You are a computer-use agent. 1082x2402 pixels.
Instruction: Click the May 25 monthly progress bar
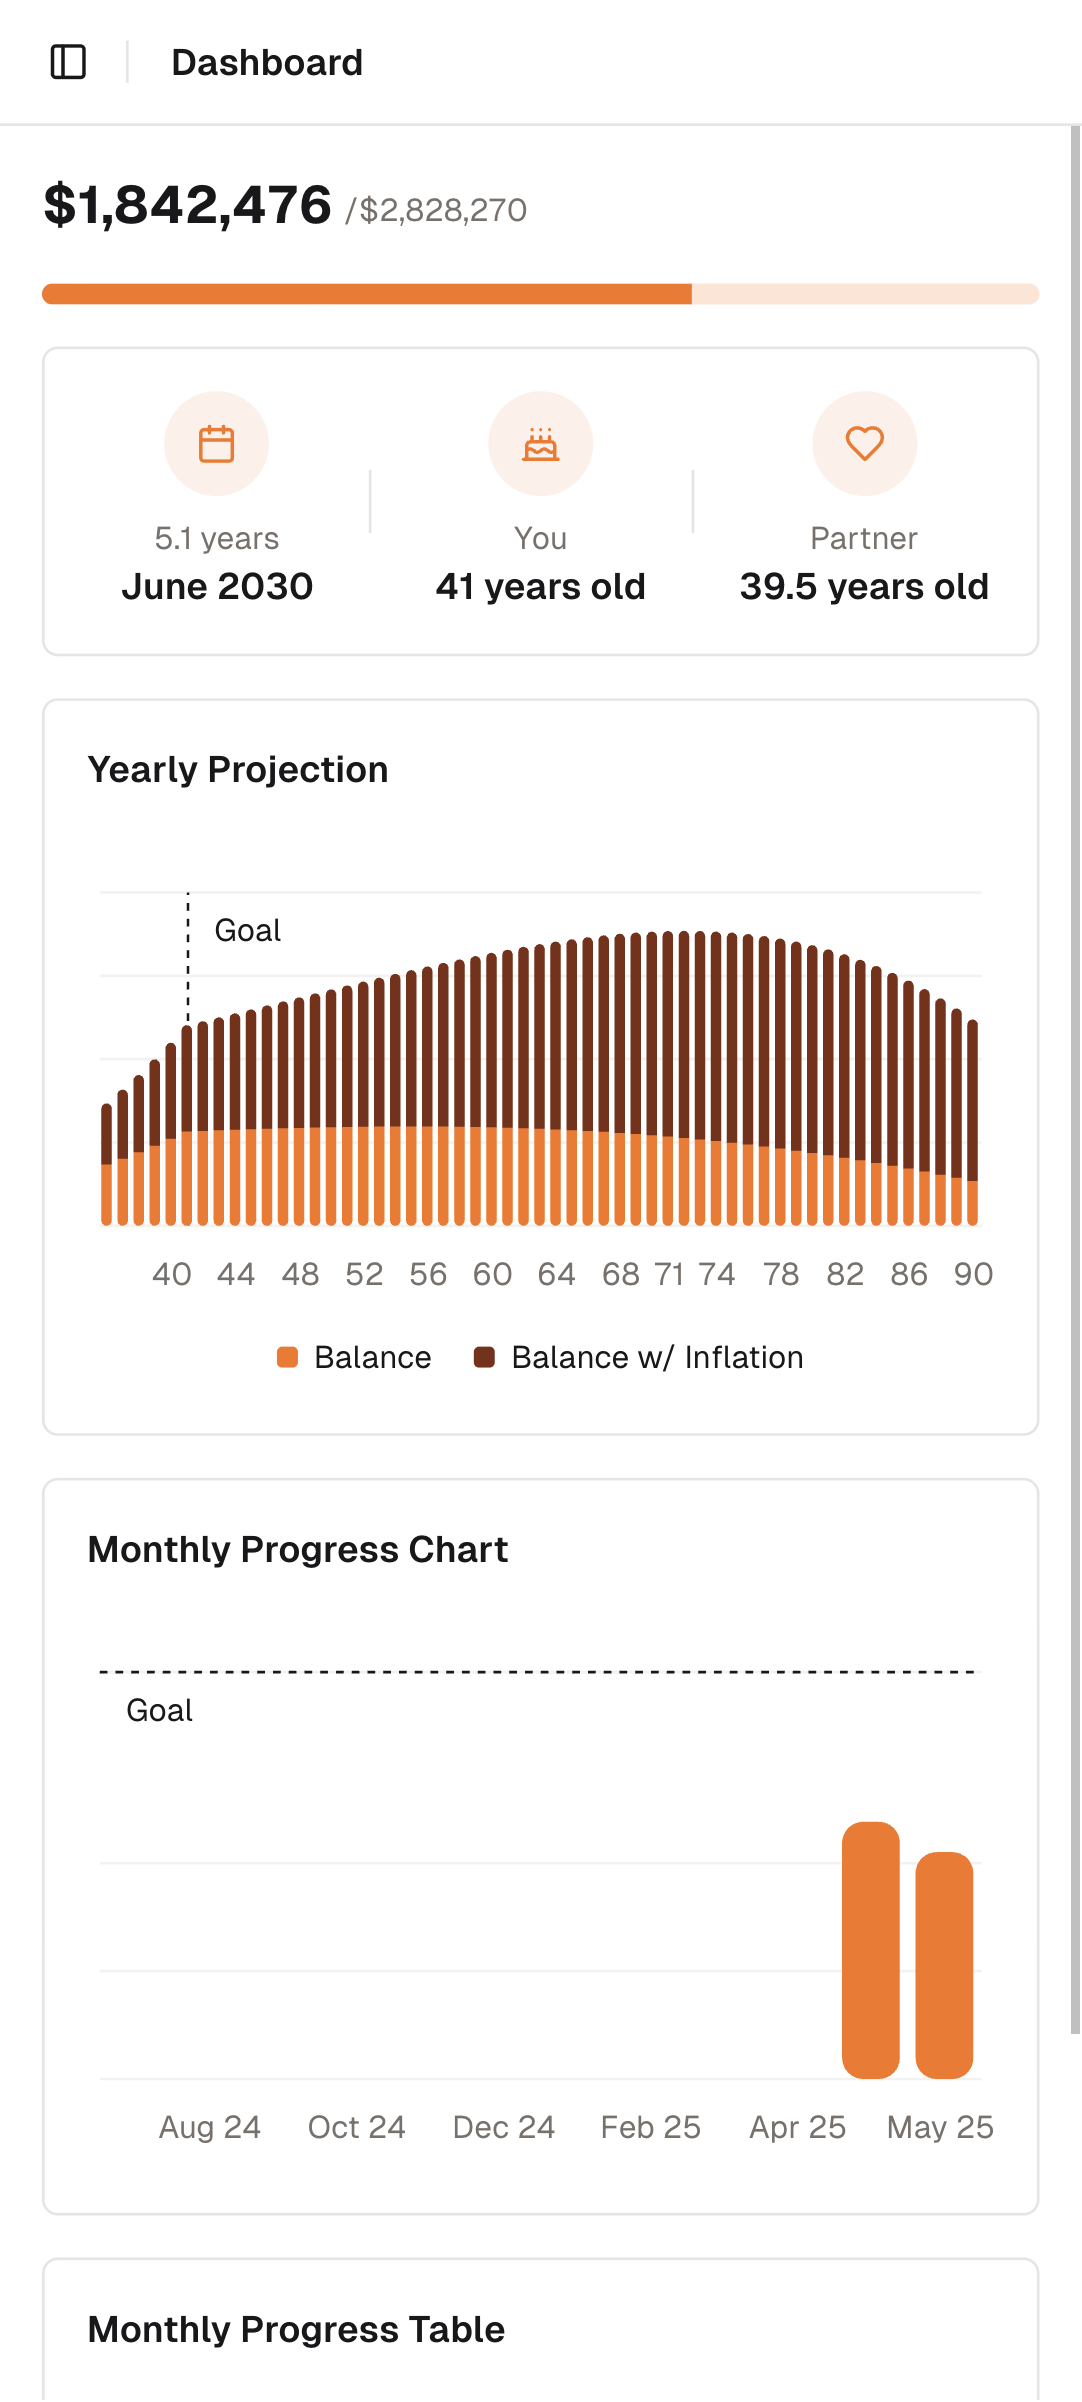[x=944, y=1965]
